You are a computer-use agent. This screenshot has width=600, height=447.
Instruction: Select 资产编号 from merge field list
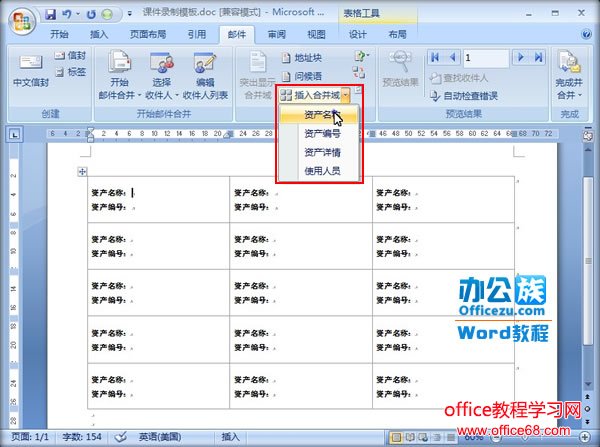pyautogui.click(x=320, y=134)
